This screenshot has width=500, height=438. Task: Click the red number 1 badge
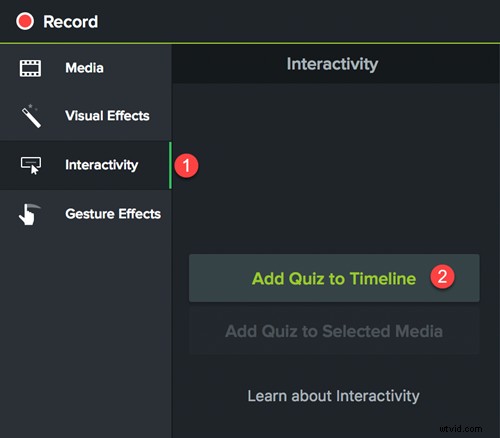pyautogui.click(x=186, y=166)
